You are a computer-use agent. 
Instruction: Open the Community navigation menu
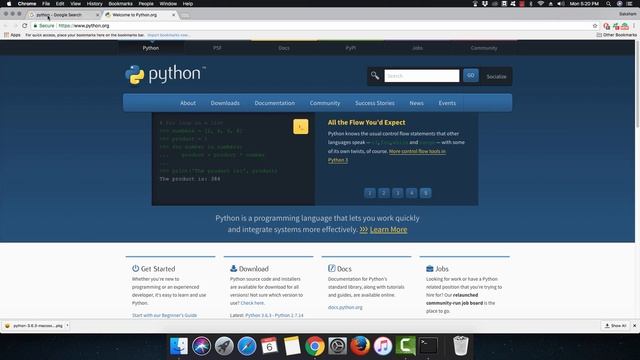325,103
